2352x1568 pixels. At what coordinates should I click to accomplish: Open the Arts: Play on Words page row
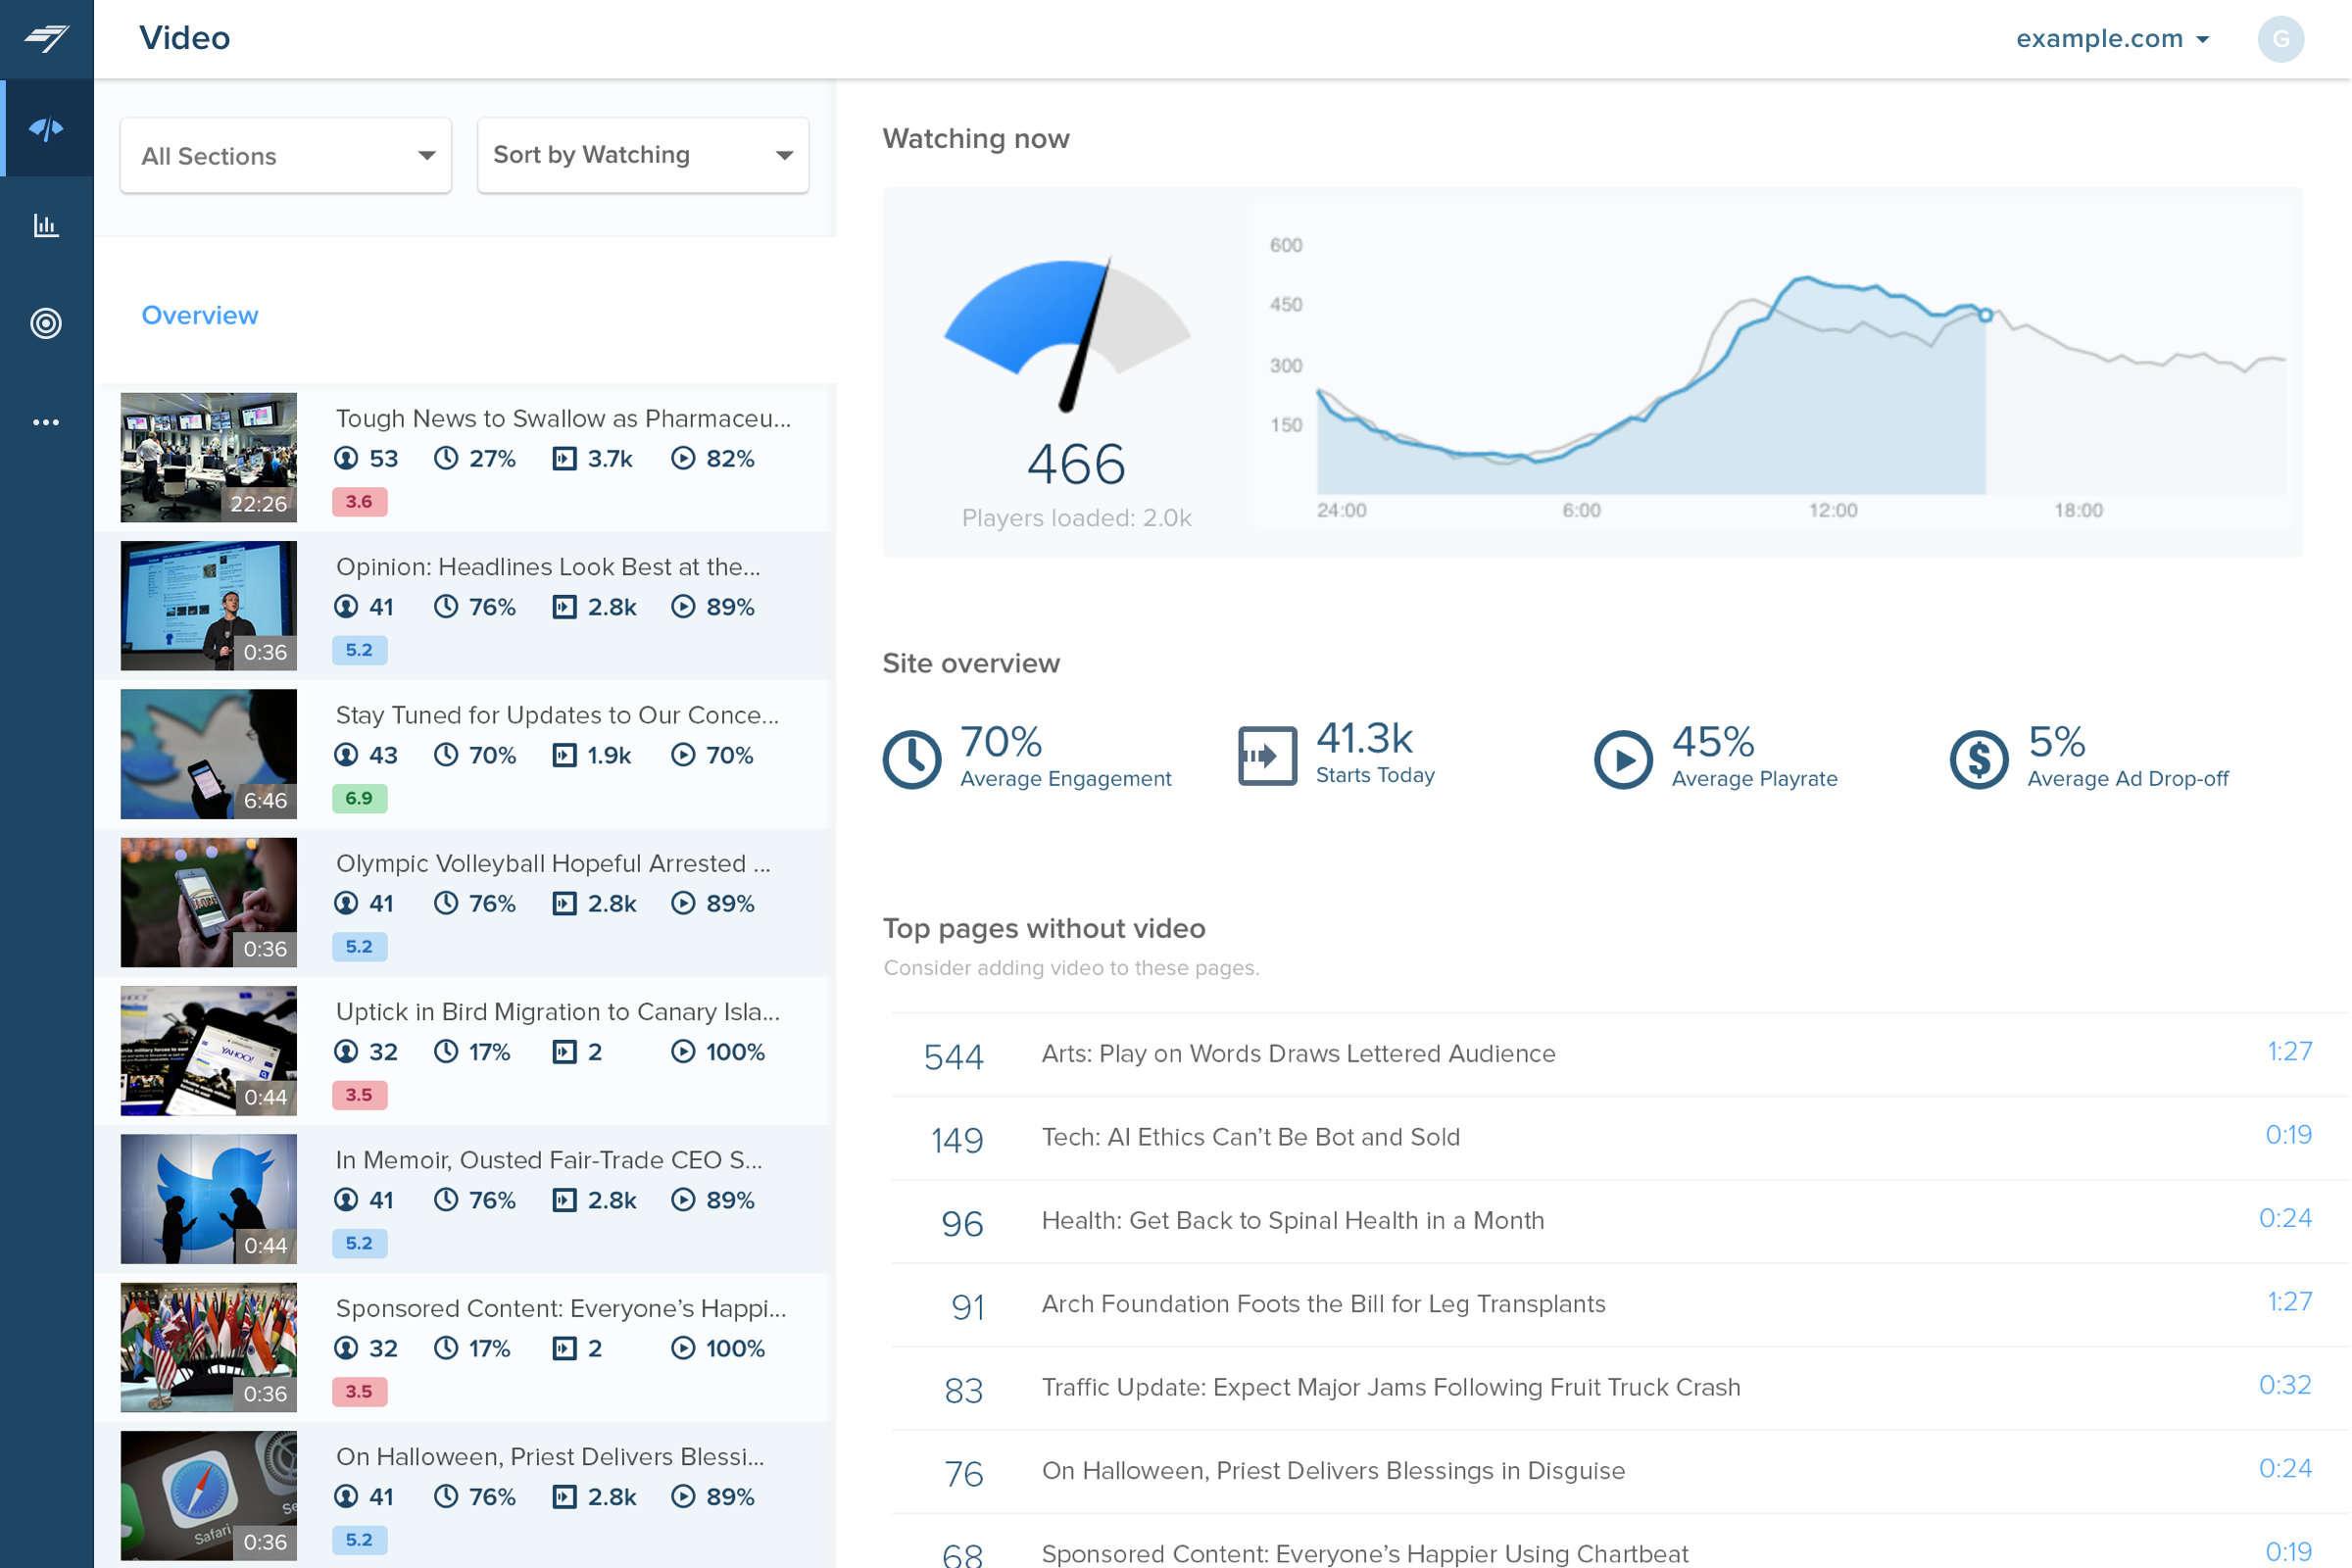(x=1298, y=1053)
